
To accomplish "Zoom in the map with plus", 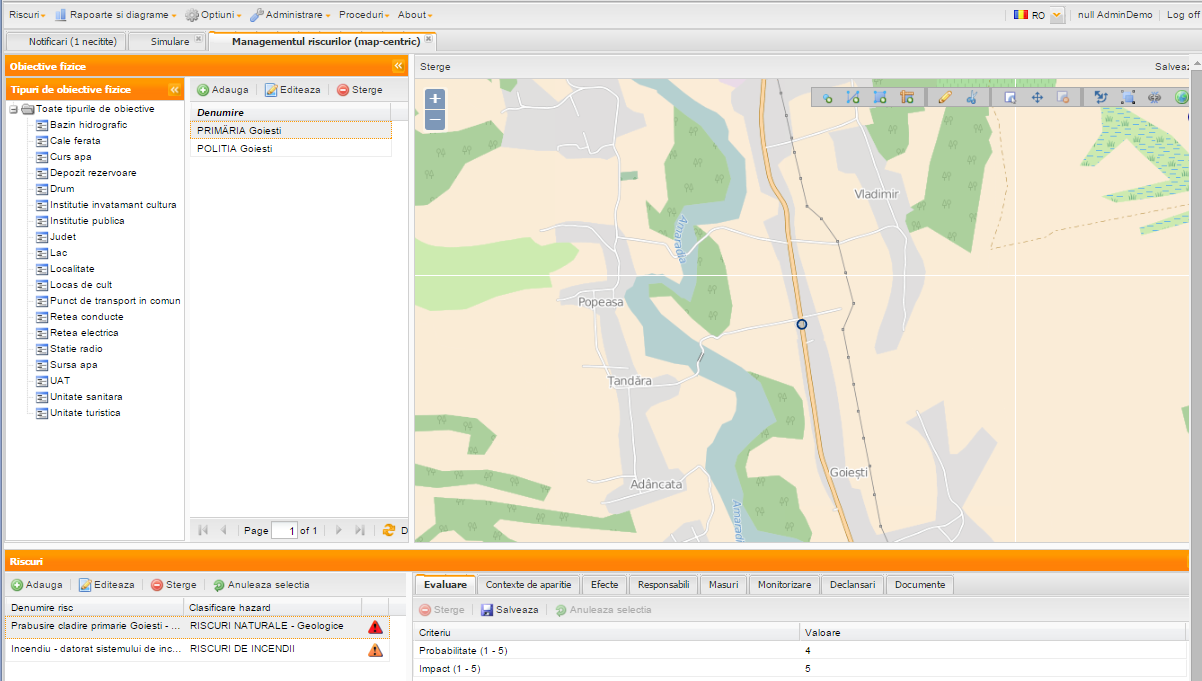I will point(434,99).
